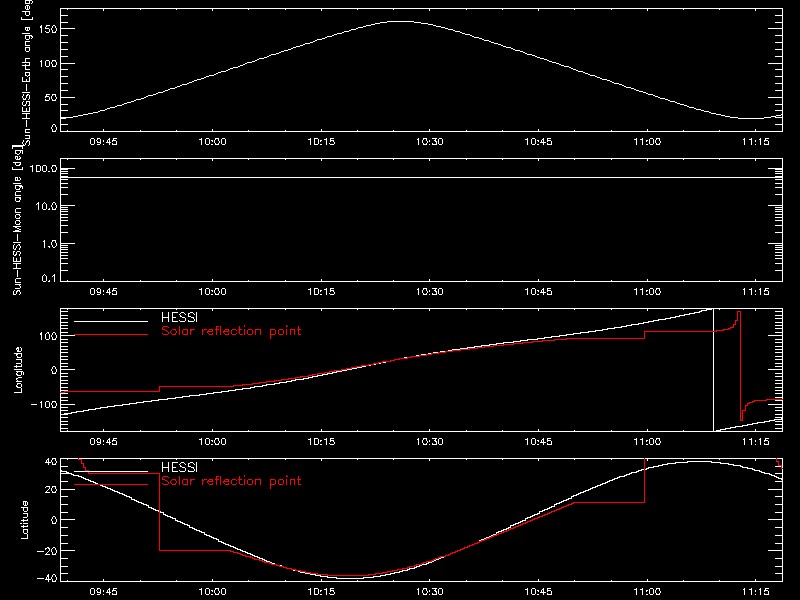Viewport: 800px width, 600px height.
Task: Click '09:45' under the Earth angle plot
Action: tap(104, 142)
